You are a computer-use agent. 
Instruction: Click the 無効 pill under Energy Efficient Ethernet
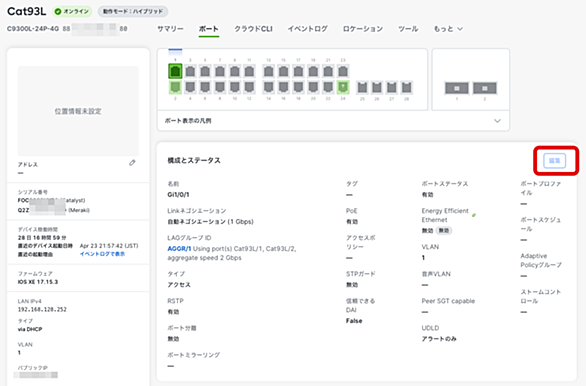(x=444, y=231)
